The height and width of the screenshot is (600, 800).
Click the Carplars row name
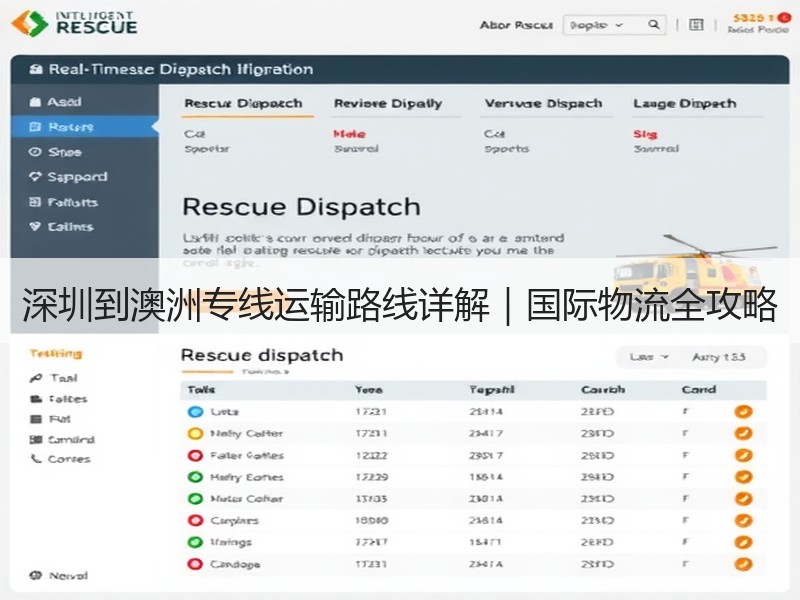click(x=235, y=521)
